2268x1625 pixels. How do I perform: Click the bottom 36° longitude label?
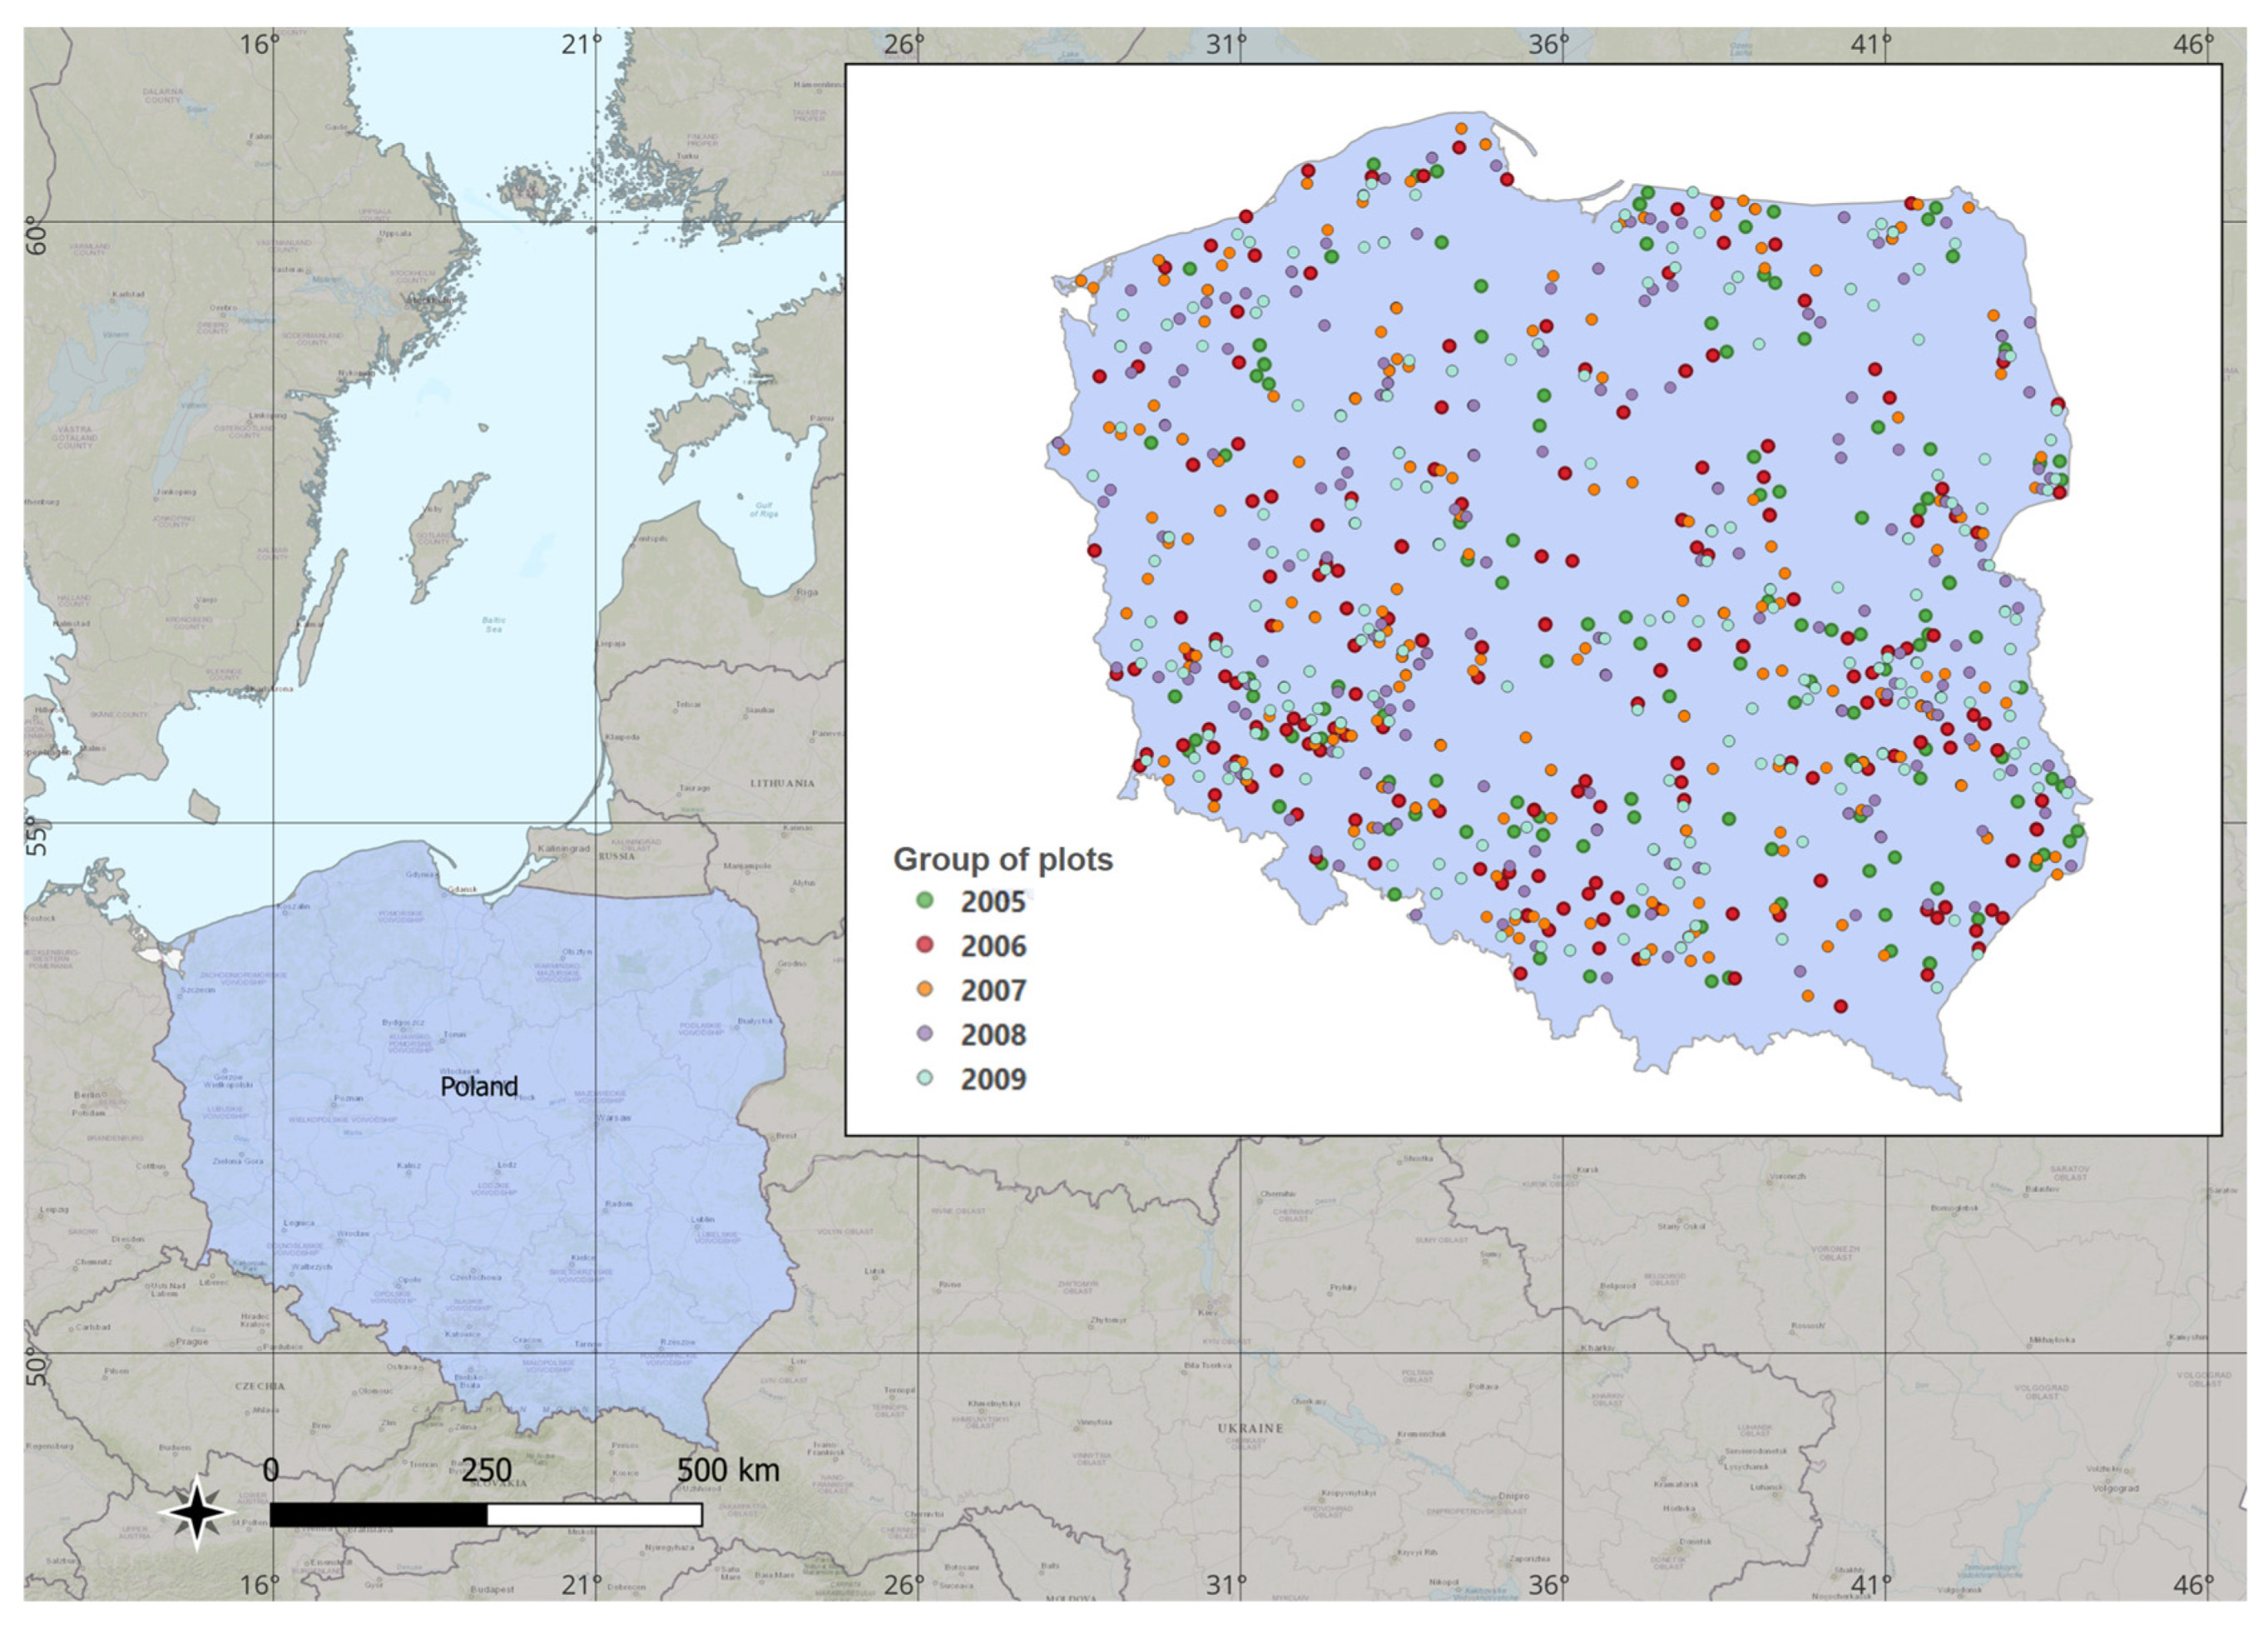pos(1549,1584)
